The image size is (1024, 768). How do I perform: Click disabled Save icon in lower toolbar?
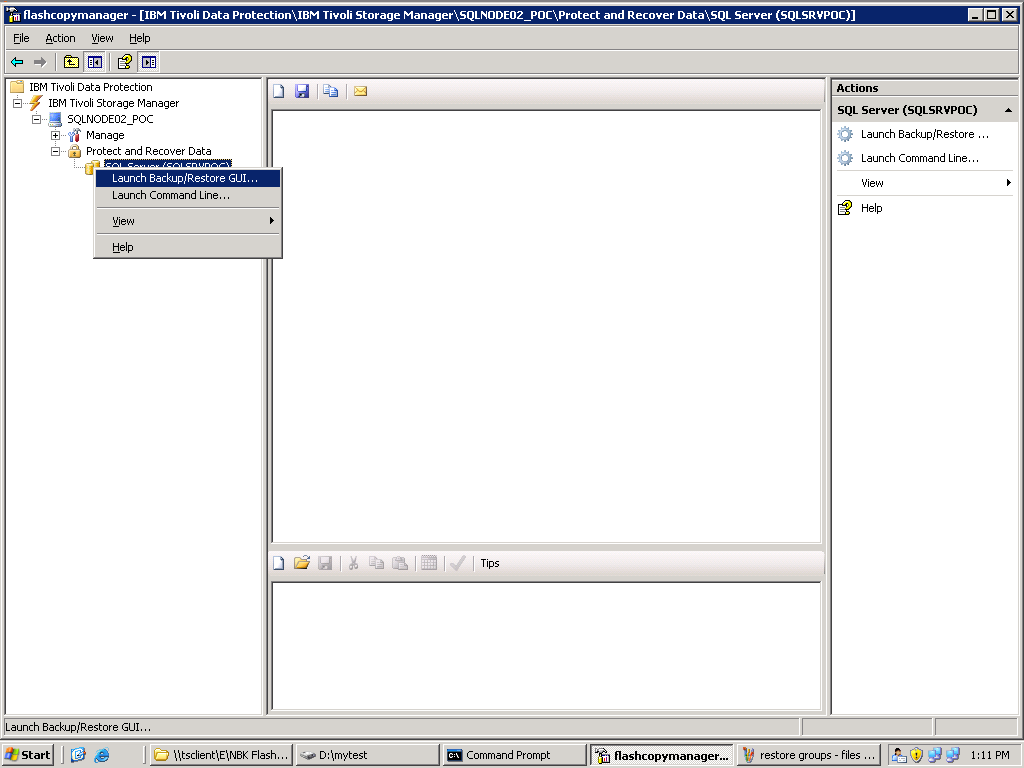(x=325, y=563)
